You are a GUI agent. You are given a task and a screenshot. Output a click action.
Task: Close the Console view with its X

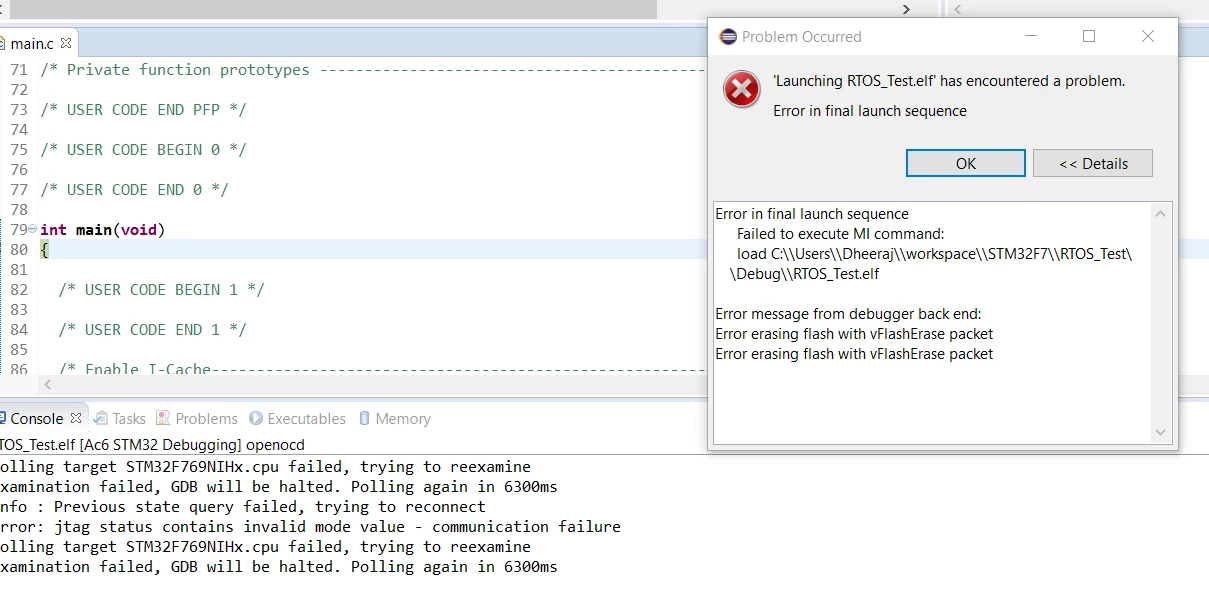(77, 418)
